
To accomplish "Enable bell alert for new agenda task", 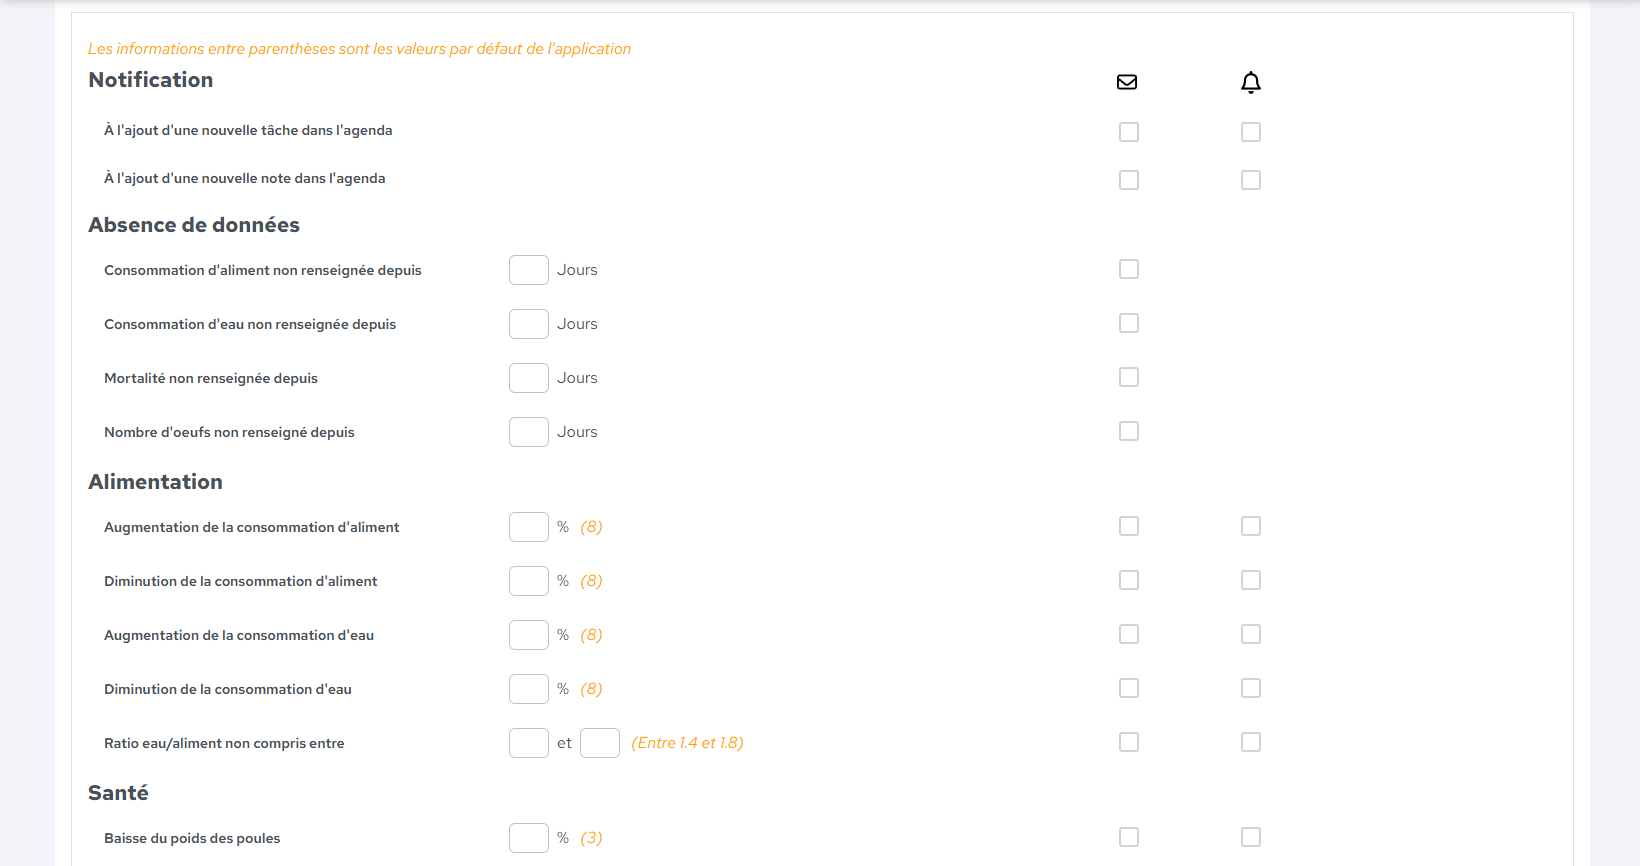I will [x=1251, y=132].
